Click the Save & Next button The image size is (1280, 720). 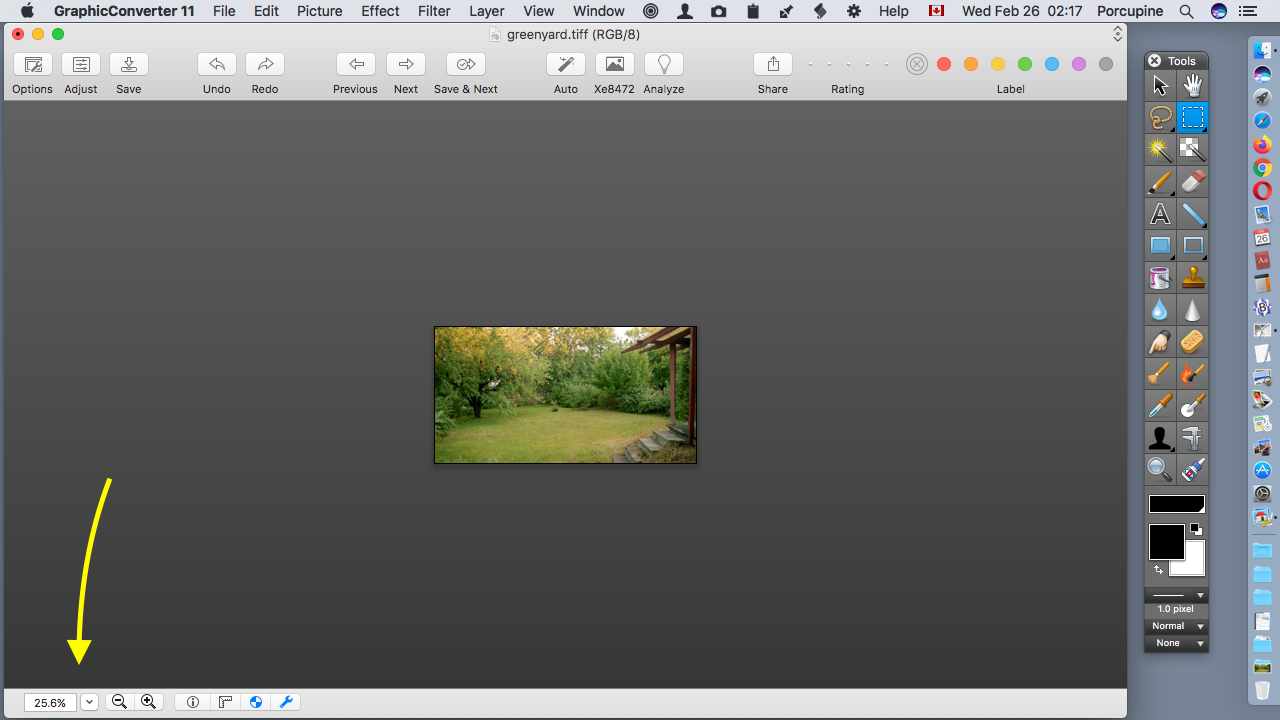point(465,65)
